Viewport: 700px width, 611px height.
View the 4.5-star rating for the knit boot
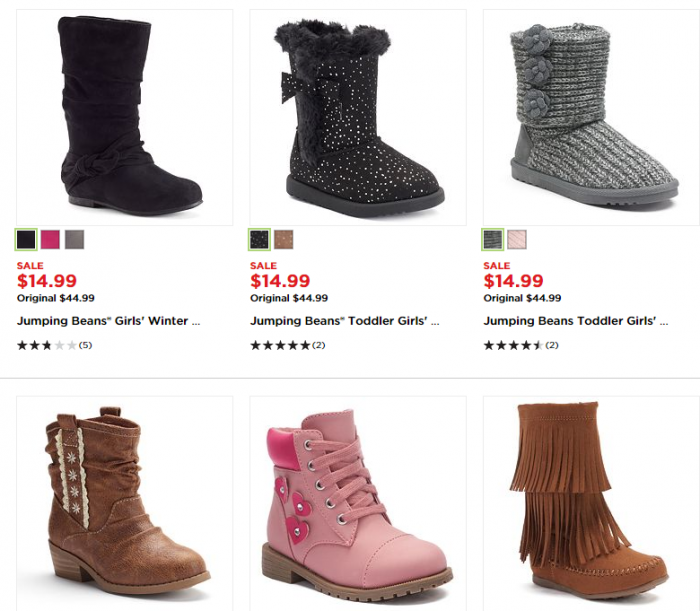click(x=521, y=345)
